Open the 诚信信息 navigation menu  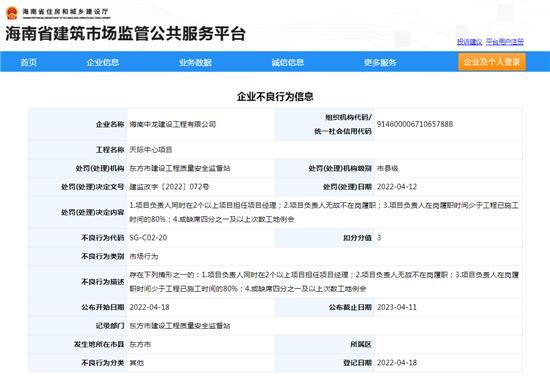coord(288,62)
